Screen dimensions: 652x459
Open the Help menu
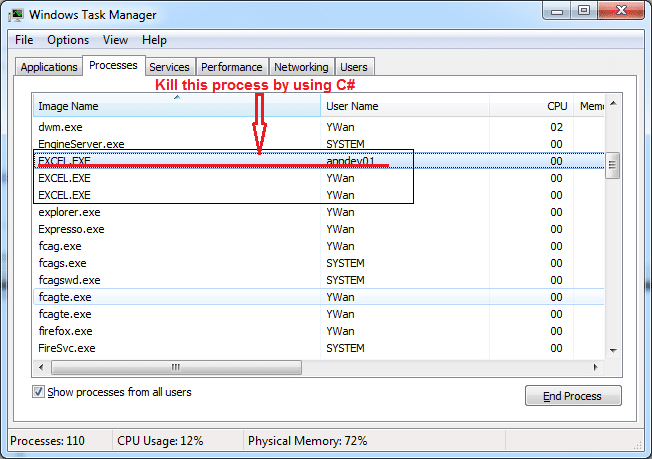pos(154,40)
